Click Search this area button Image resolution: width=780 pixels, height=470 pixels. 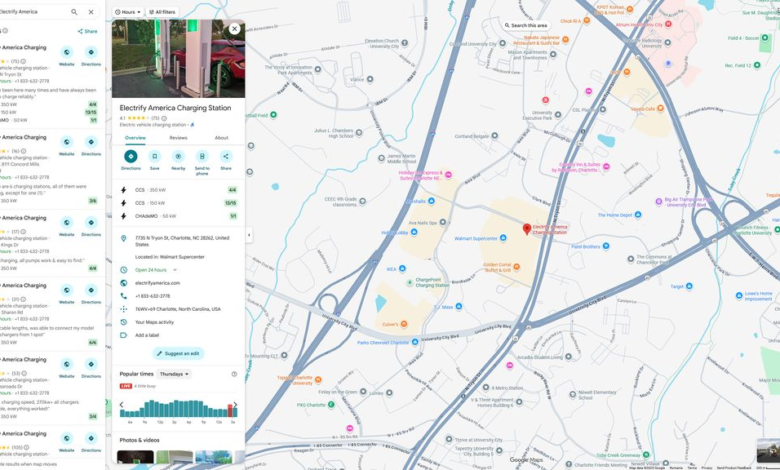(x=526, y=25)
